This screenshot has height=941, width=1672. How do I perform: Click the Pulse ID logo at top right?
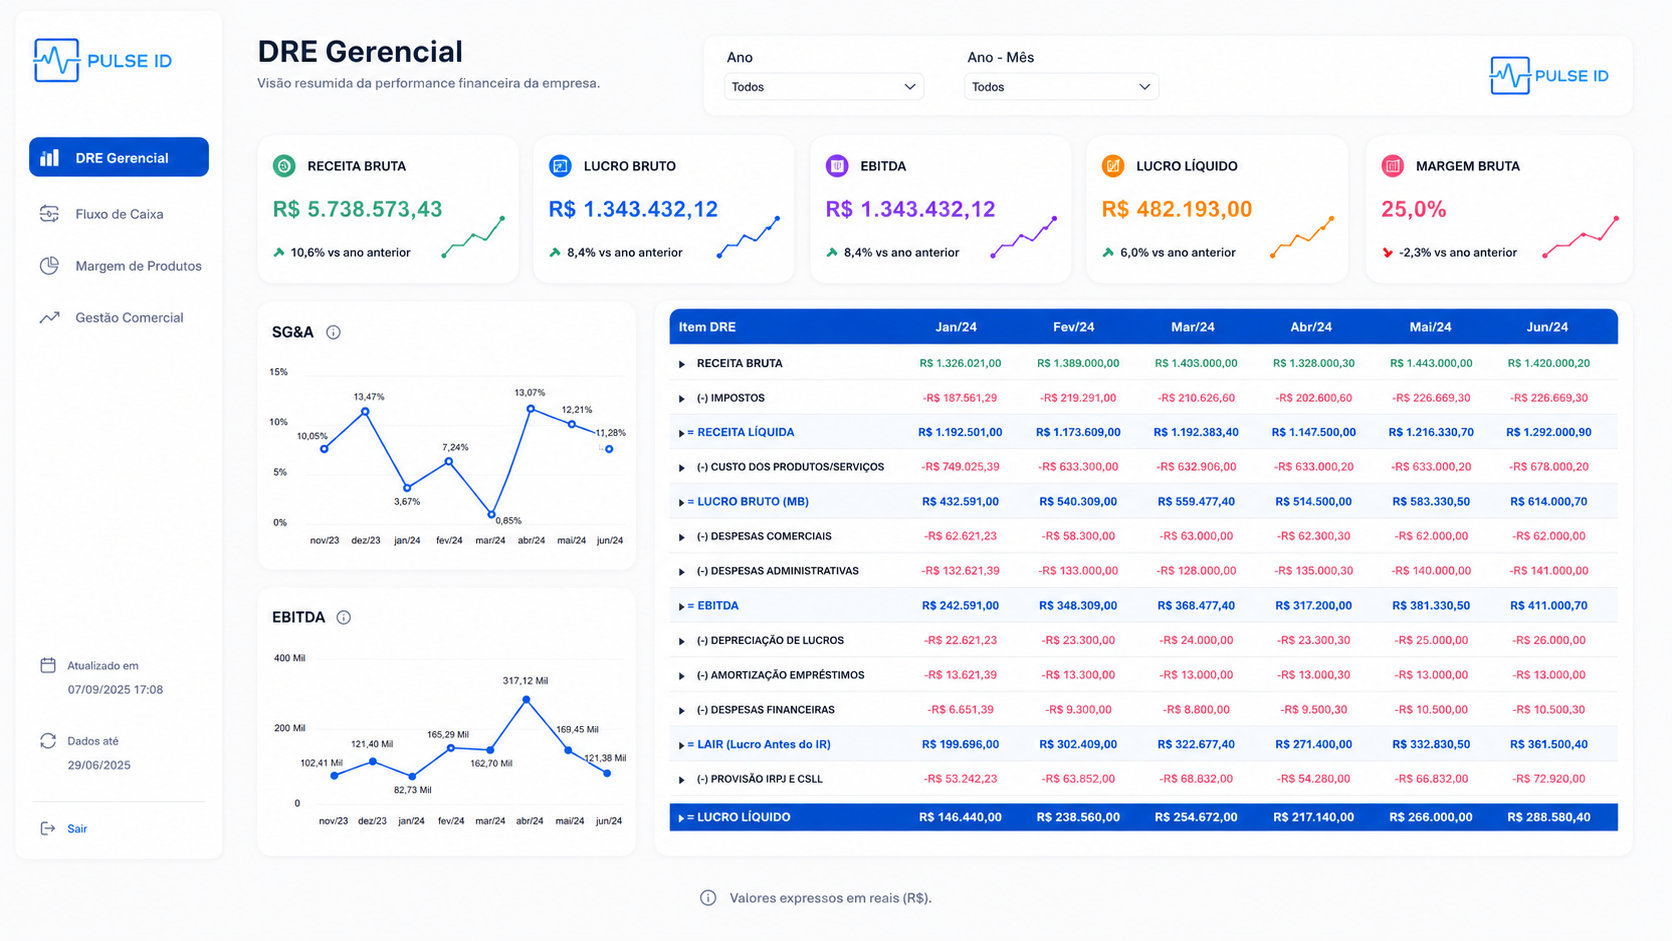click(x=1549, y=76)
